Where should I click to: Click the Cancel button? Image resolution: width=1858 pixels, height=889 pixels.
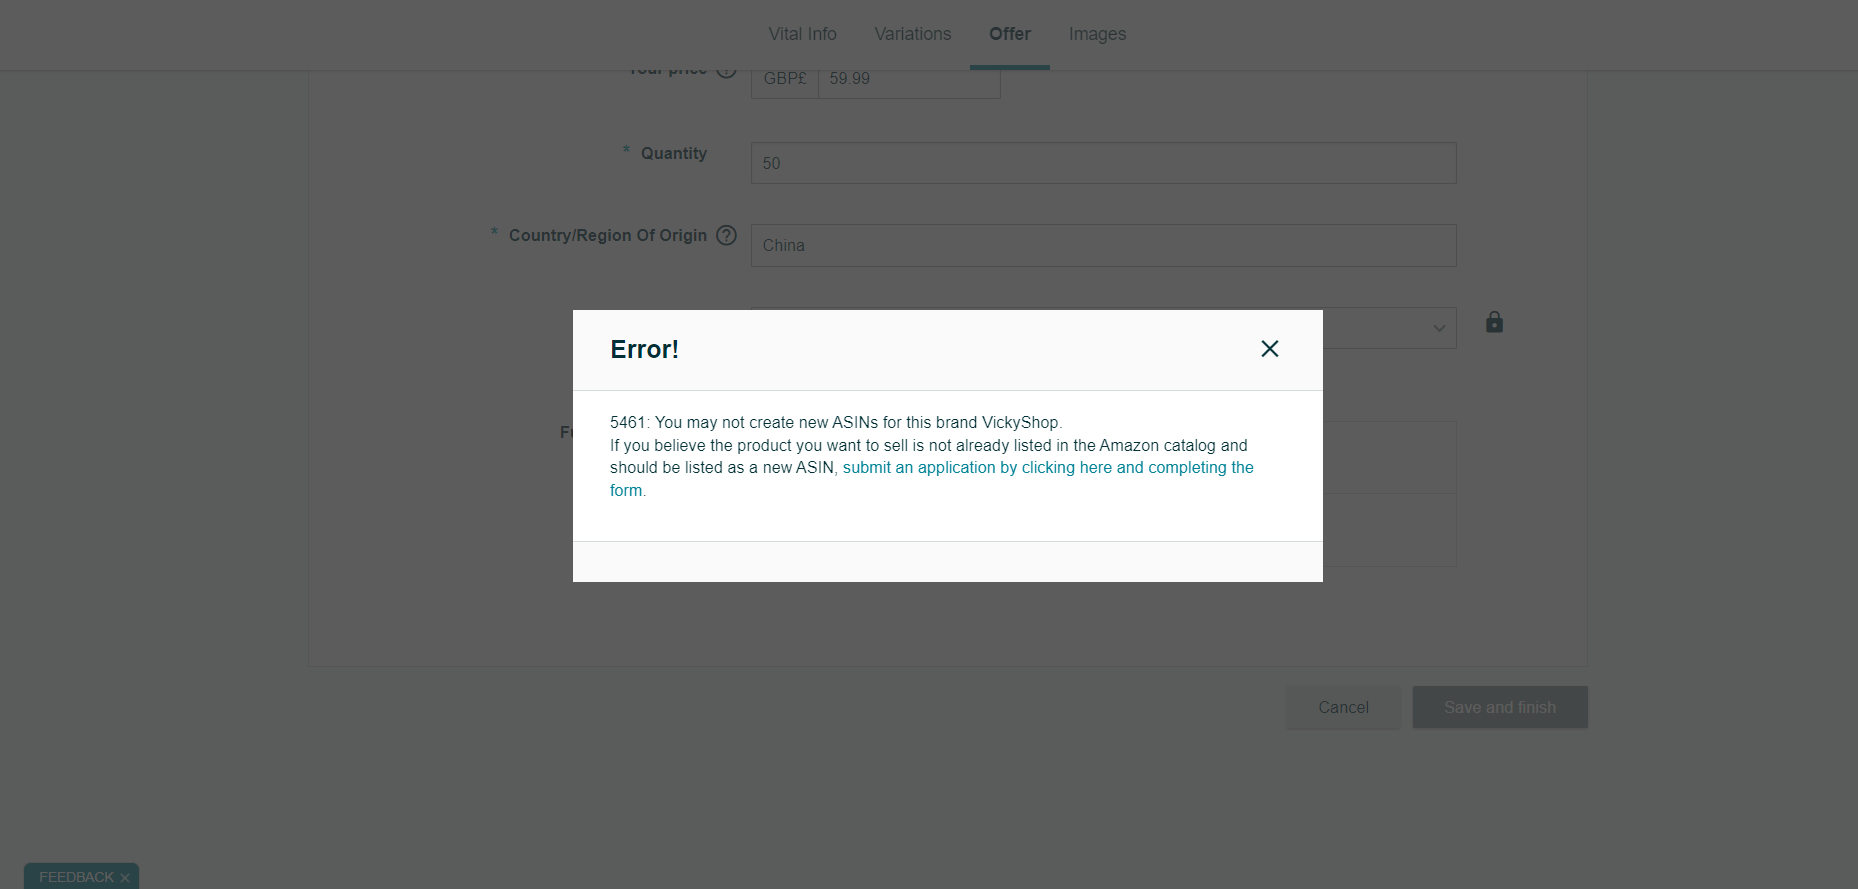point(1343,707)
